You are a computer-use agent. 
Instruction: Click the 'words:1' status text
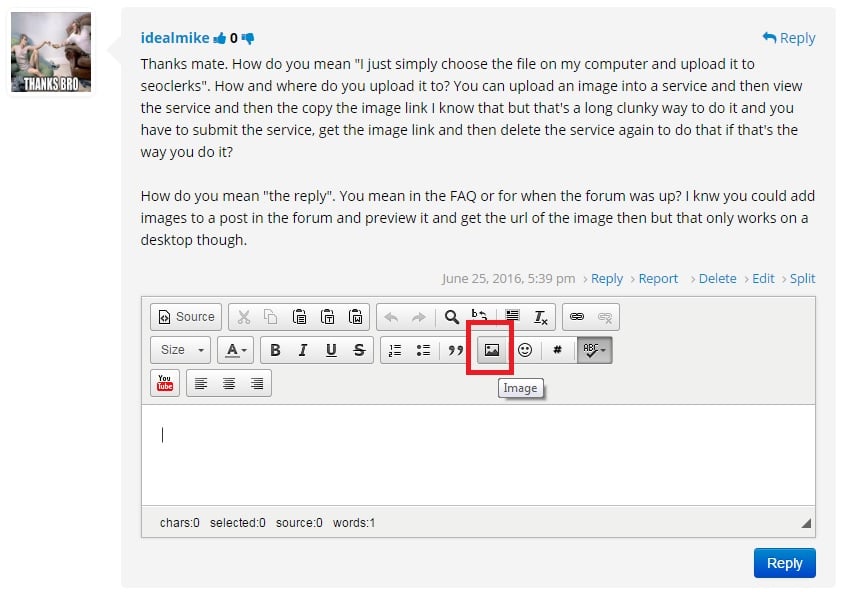[x=354, y=523]
